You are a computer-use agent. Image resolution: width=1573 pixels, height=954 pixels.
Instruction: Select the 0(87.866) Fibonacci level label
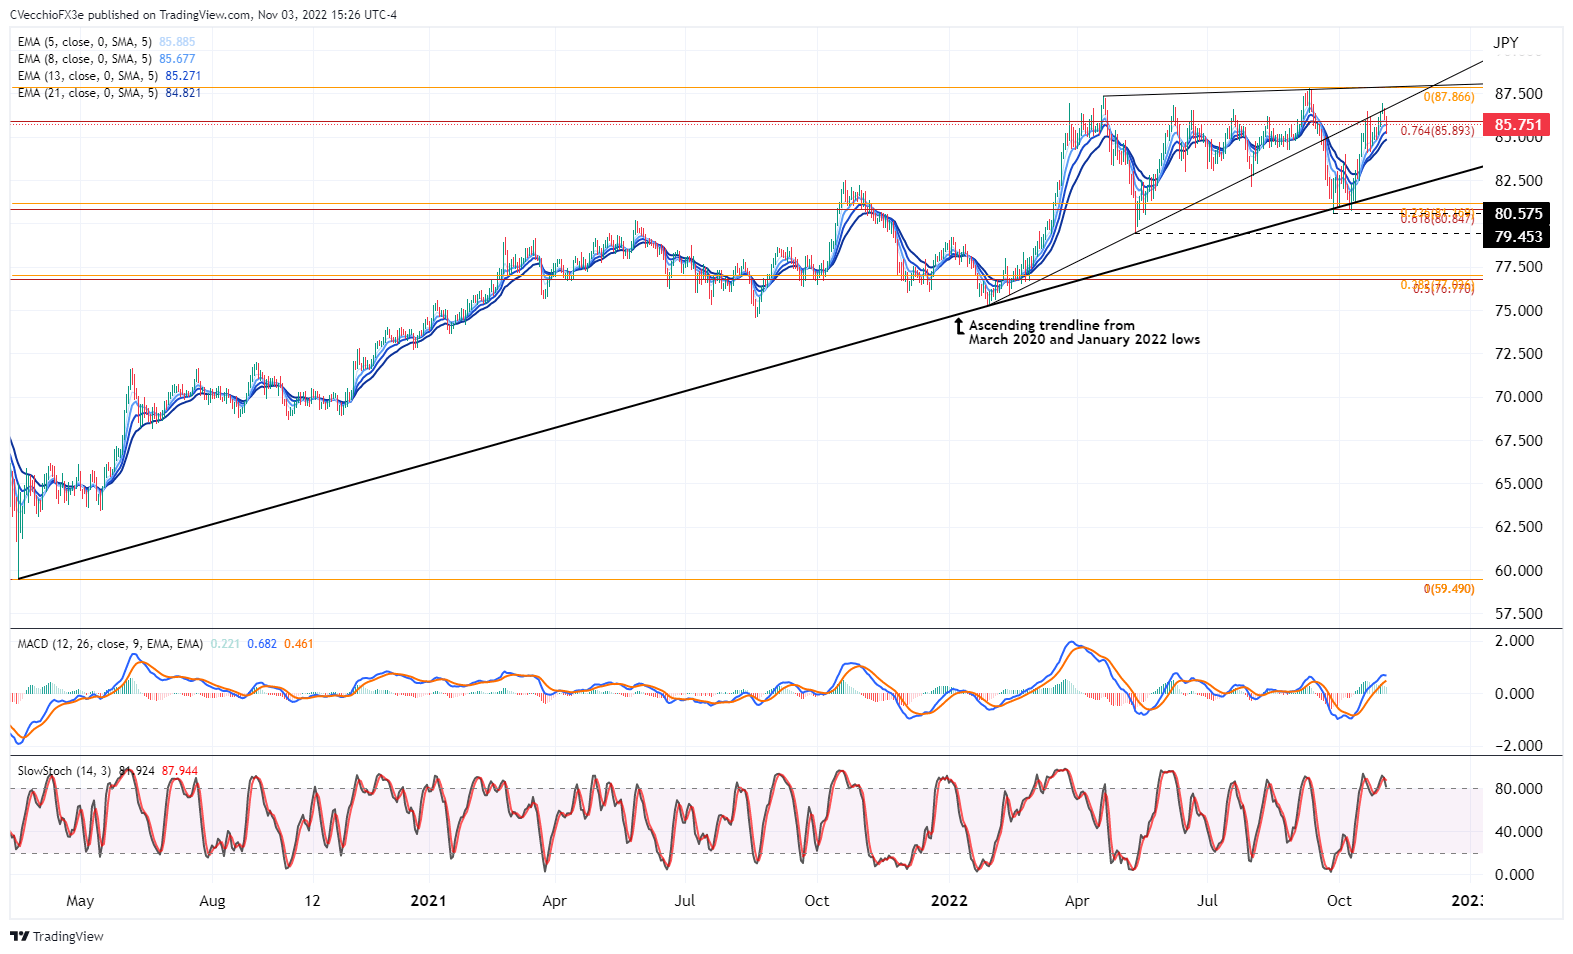click(x=1449, y=97)
